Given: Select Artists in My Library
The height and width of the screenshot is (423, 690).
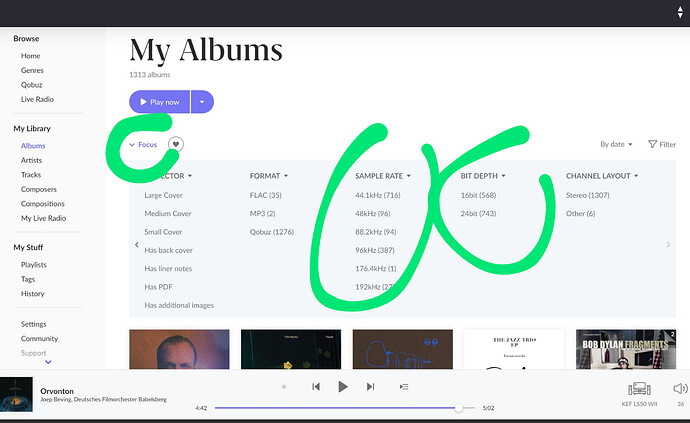Looking at the screenshot, I should click(x=31, y=160).
